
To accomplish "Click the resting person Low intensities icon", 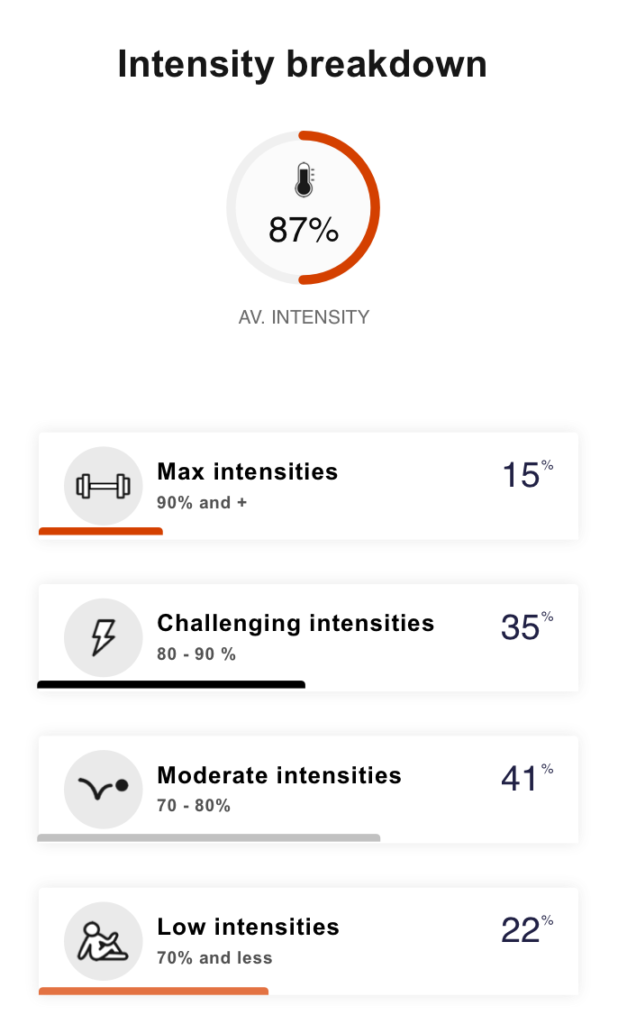I will 103,941.
